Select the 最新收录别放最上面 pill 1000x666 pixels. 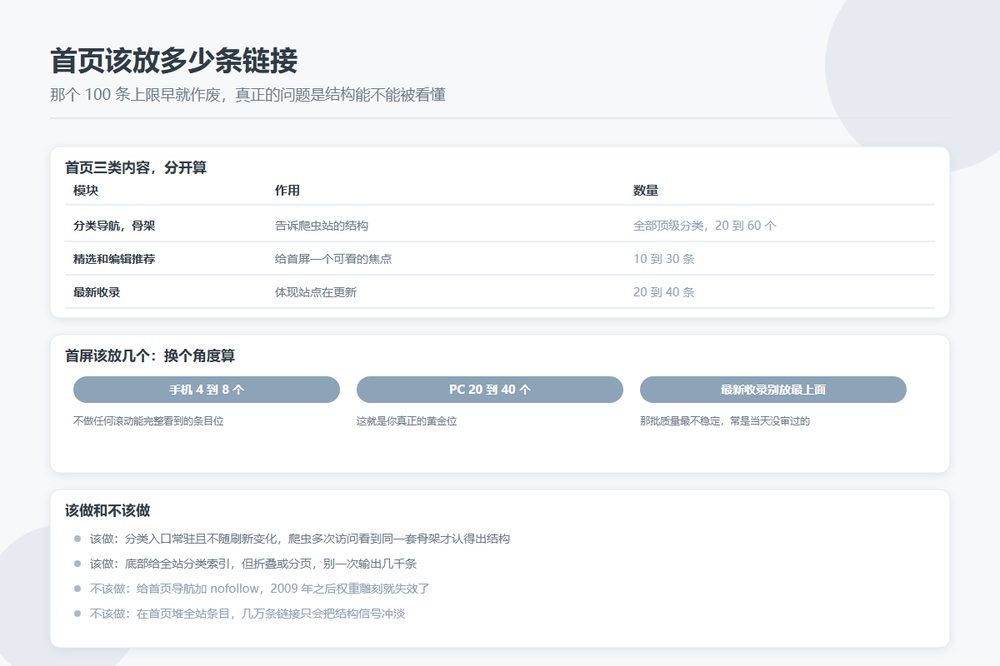773,390
